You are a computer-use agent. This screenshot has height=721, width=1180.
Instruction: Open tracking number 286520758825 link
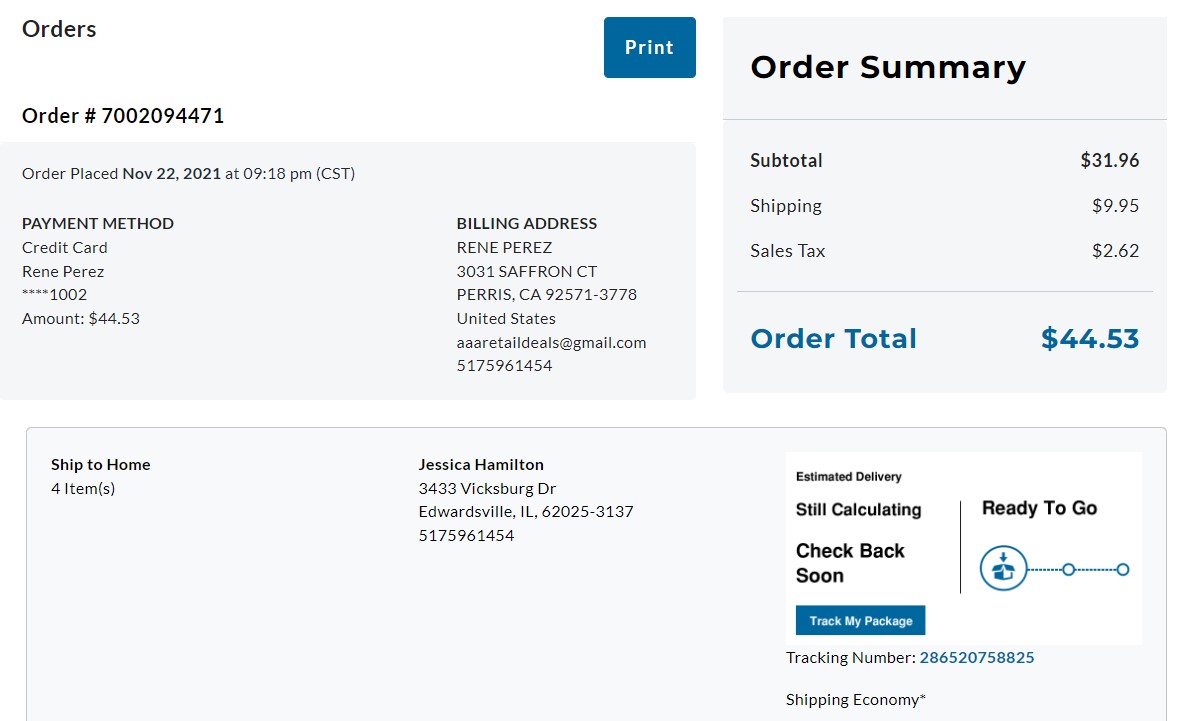click(x=977, y=657)
